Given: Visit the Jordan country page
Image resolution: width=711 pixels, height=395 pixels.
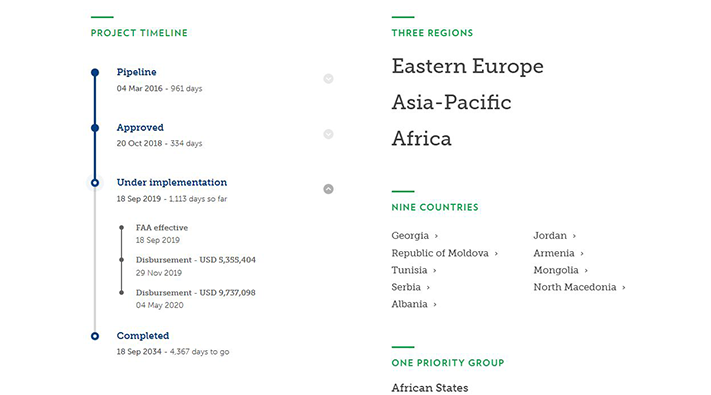Looking at the screenshot, I should tap(555, 235).
